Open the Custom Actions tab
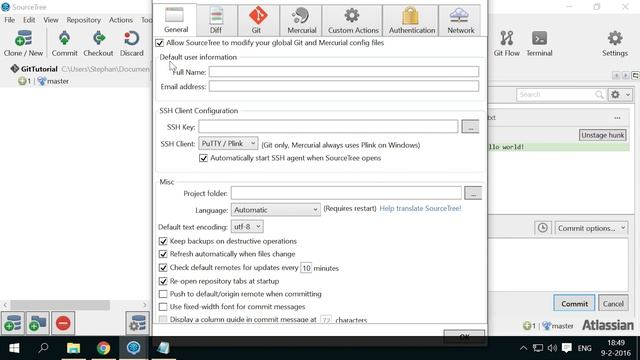The image size is (640, 360). (x=353, y=20)
